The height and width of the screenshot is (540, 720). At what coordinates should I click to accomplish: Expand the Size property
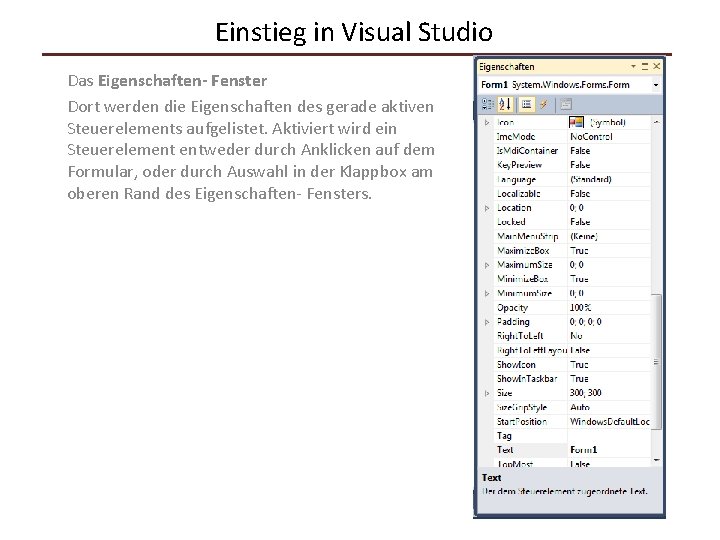tap(487, 393)
